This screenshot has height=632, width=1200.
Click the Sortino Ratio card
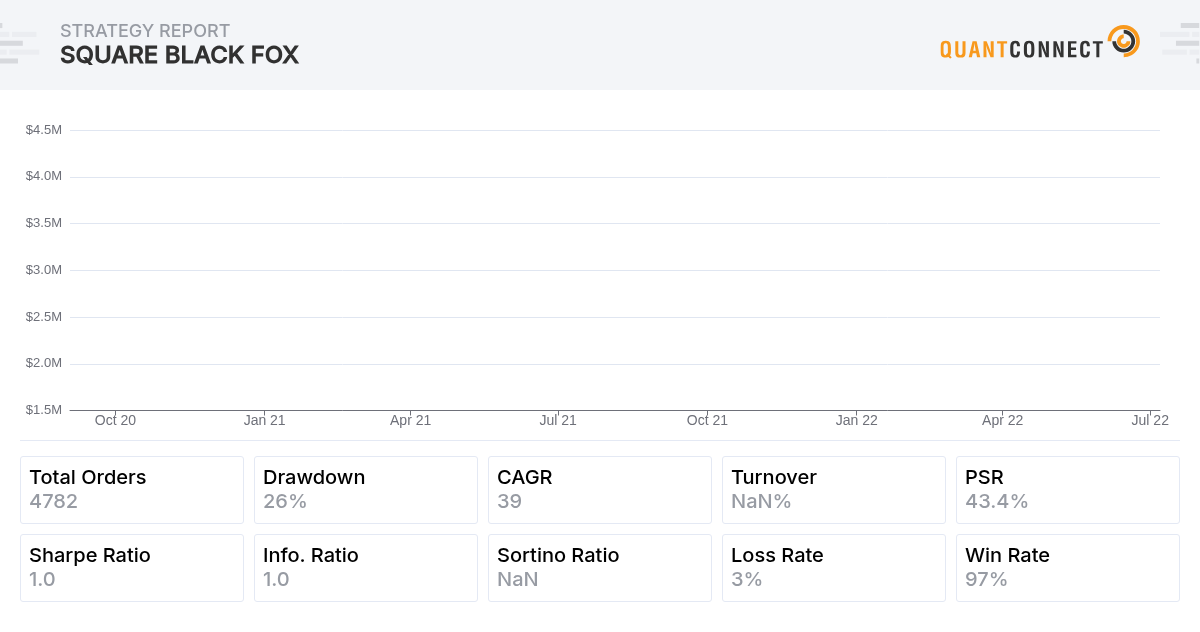point(600,567)
